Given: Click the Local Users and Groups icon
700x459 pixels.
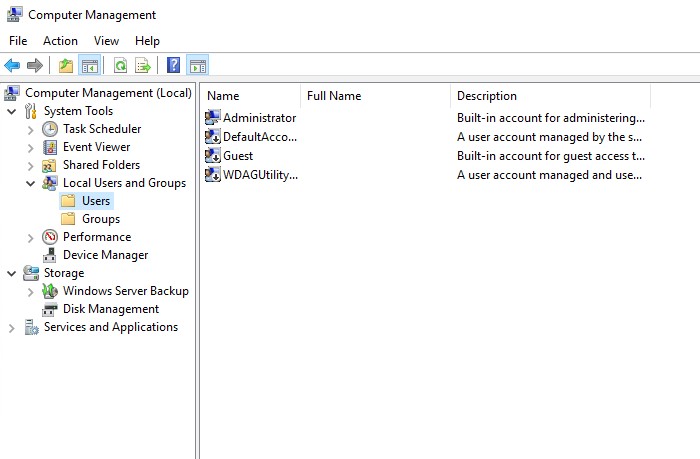Looking at the screenshot, I should pos(50,183).
